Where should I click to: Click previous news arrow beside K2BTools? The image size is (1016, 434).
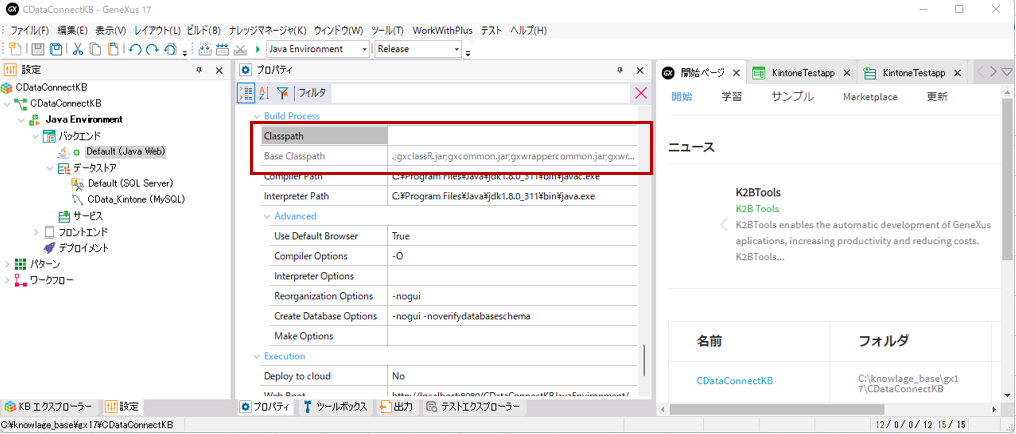(x=724, y=225)
